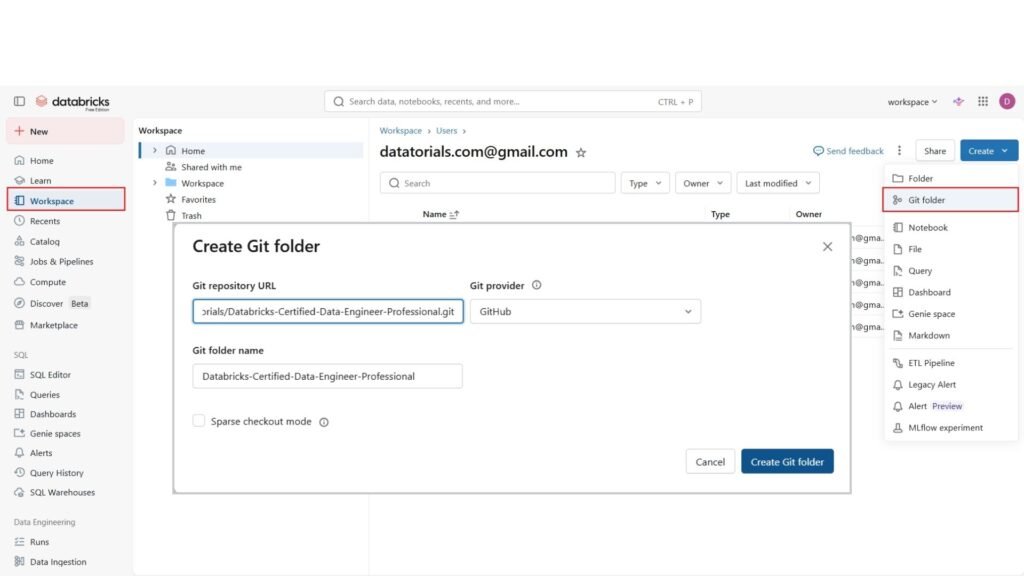Choose ETL Pipeline in Create menu

coord(930,363)
